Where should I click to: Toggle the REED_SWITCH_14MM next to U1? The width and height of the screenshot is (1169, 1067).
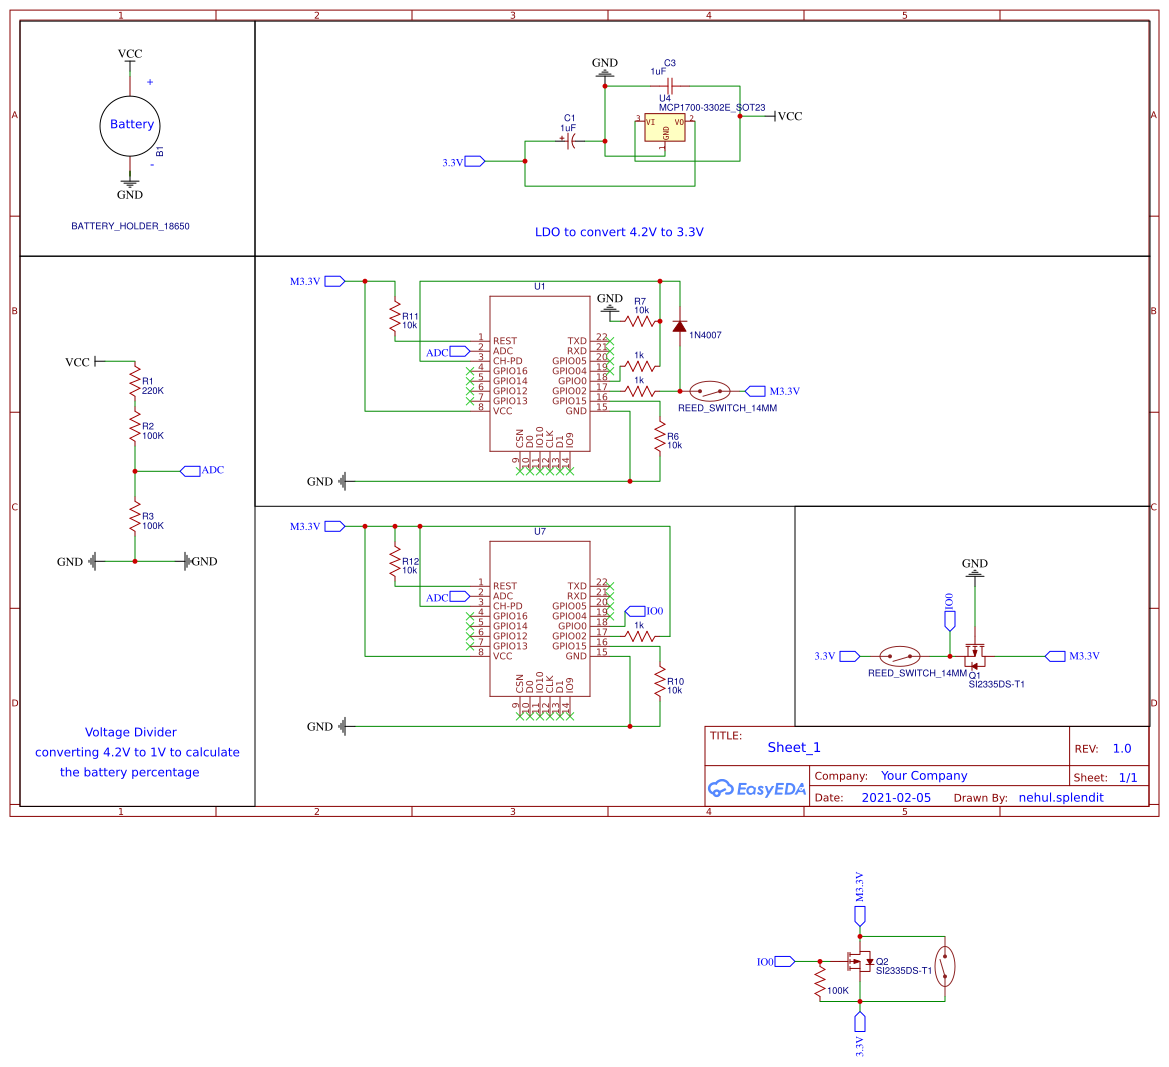click(x=712, y=391)
